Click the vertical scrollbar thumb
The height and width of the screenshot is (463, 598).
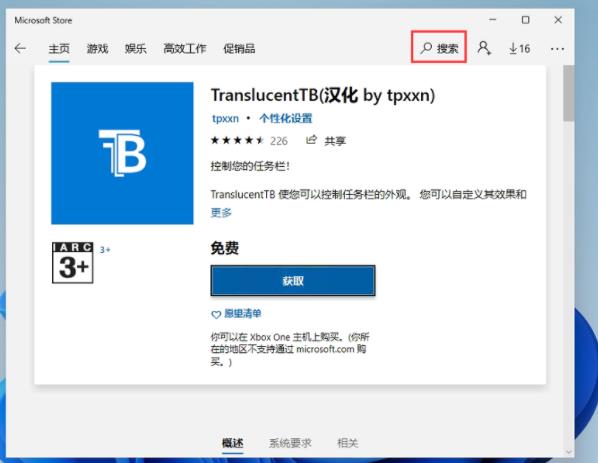click(x=569, y=93)
